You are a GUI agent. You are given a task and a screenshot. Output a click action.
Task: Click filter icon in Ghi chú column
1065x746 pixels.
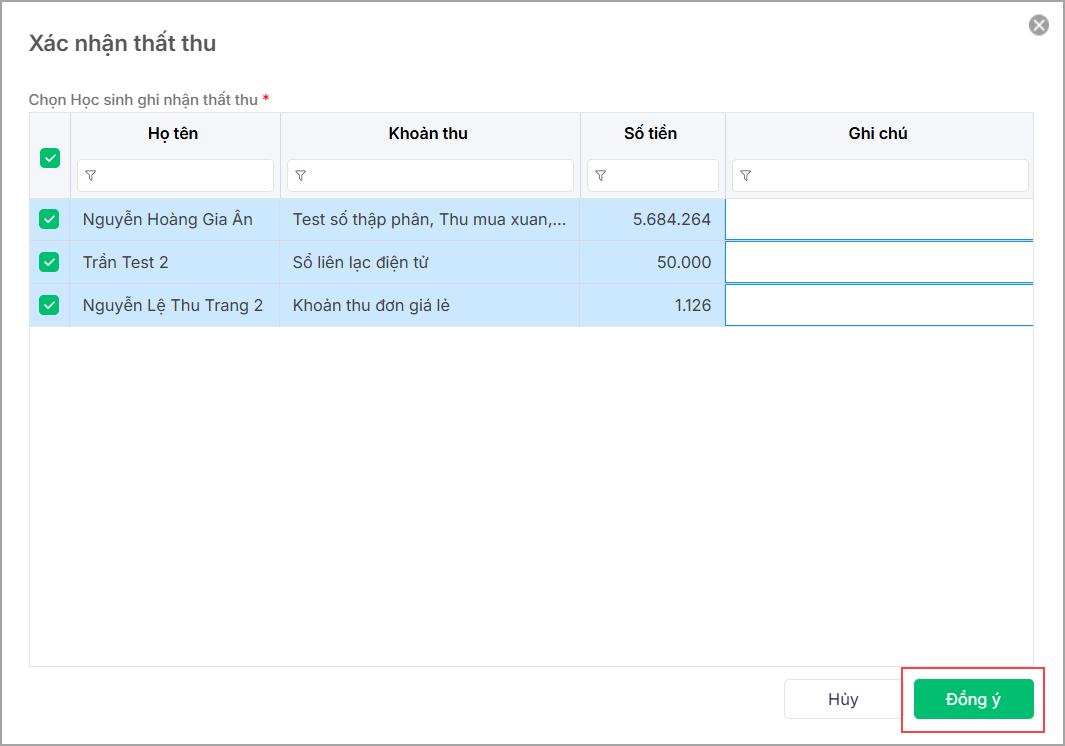pos(746,176)
